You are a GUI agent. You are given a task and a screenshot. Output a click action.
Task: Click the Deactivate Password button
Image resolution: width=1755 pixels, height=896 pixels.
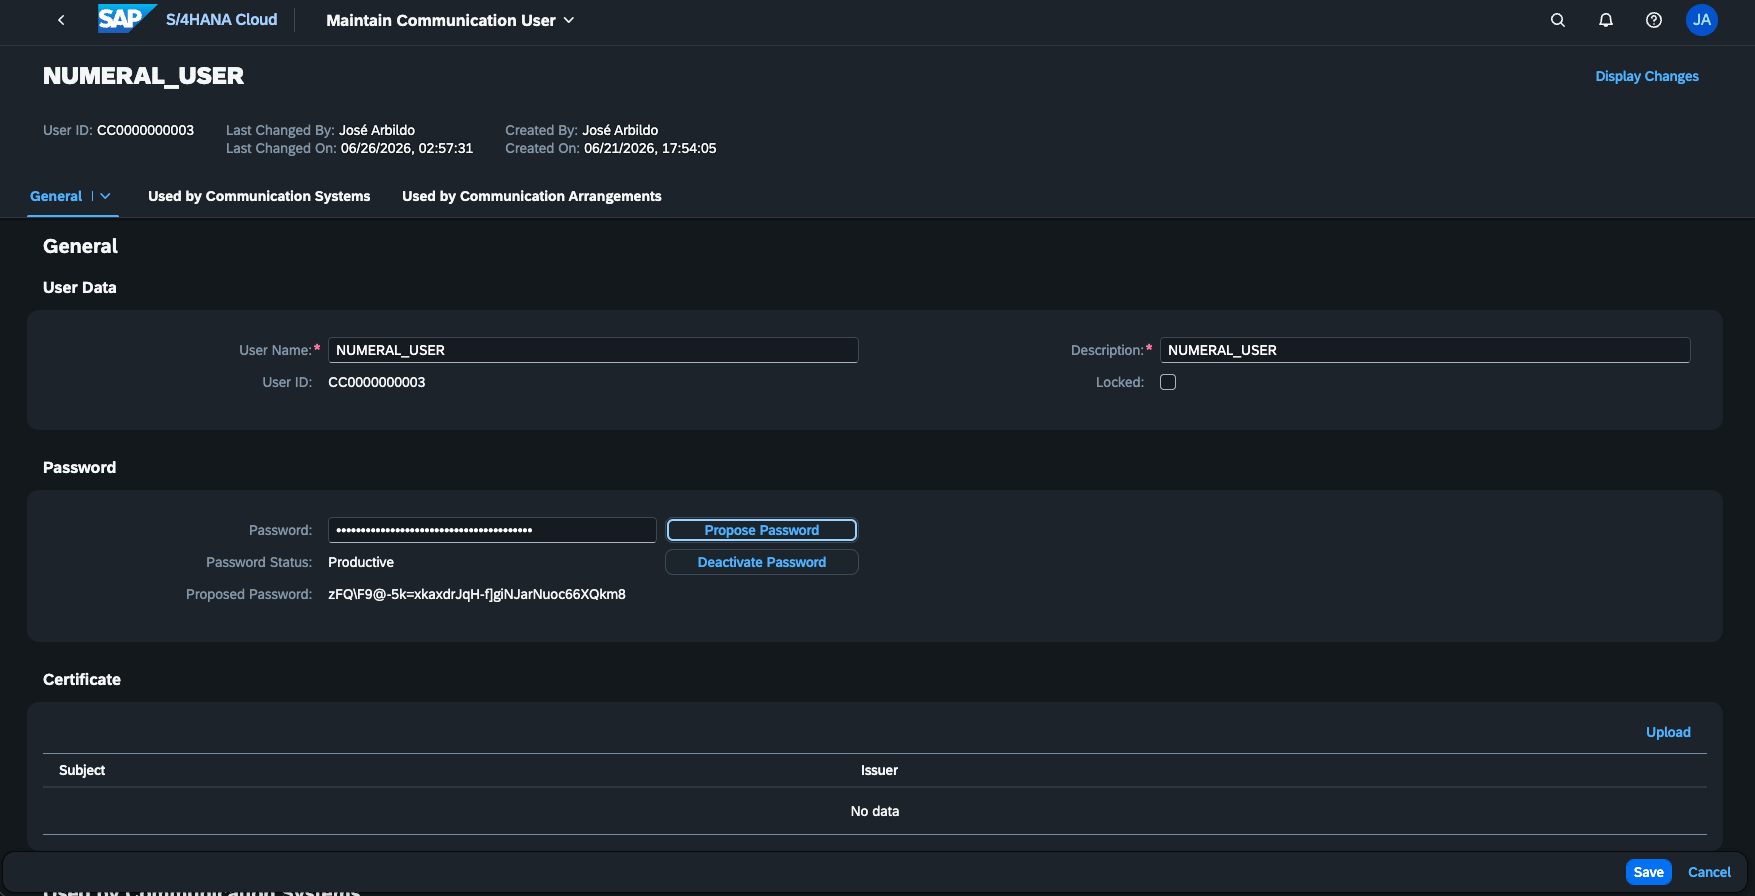click(x=762, y=562)
